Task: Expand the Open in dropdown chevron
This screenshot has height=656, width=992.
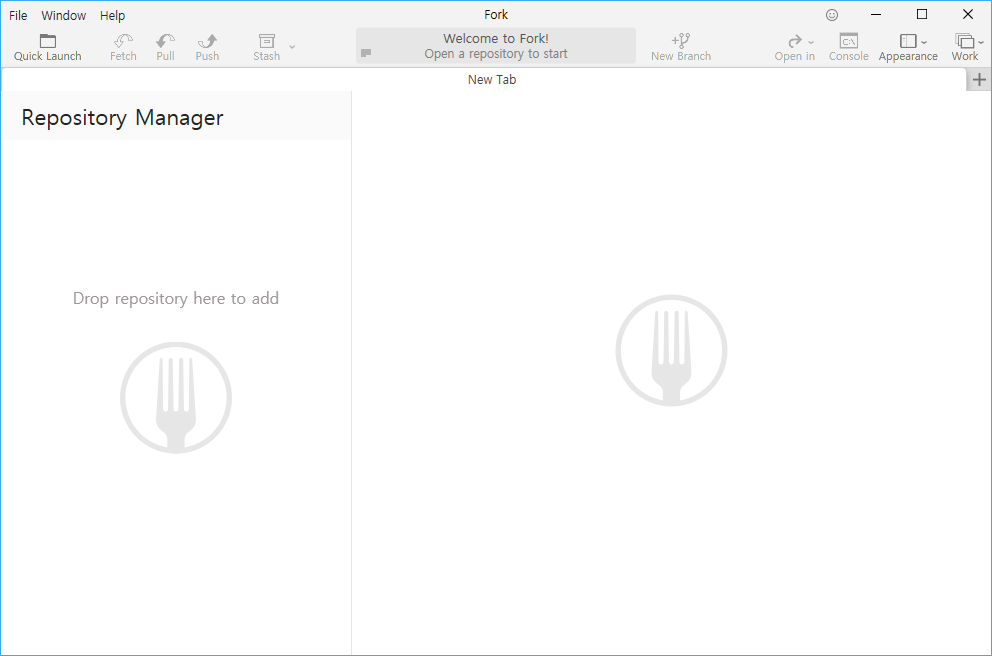Action: [x=811, y=42]
